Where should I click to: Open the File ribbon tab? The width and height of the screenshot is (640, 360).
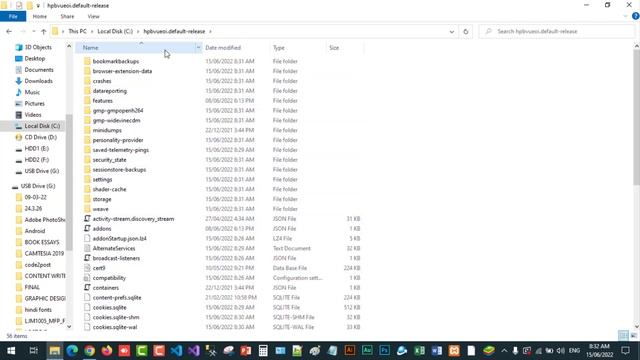tap(13, 16)
